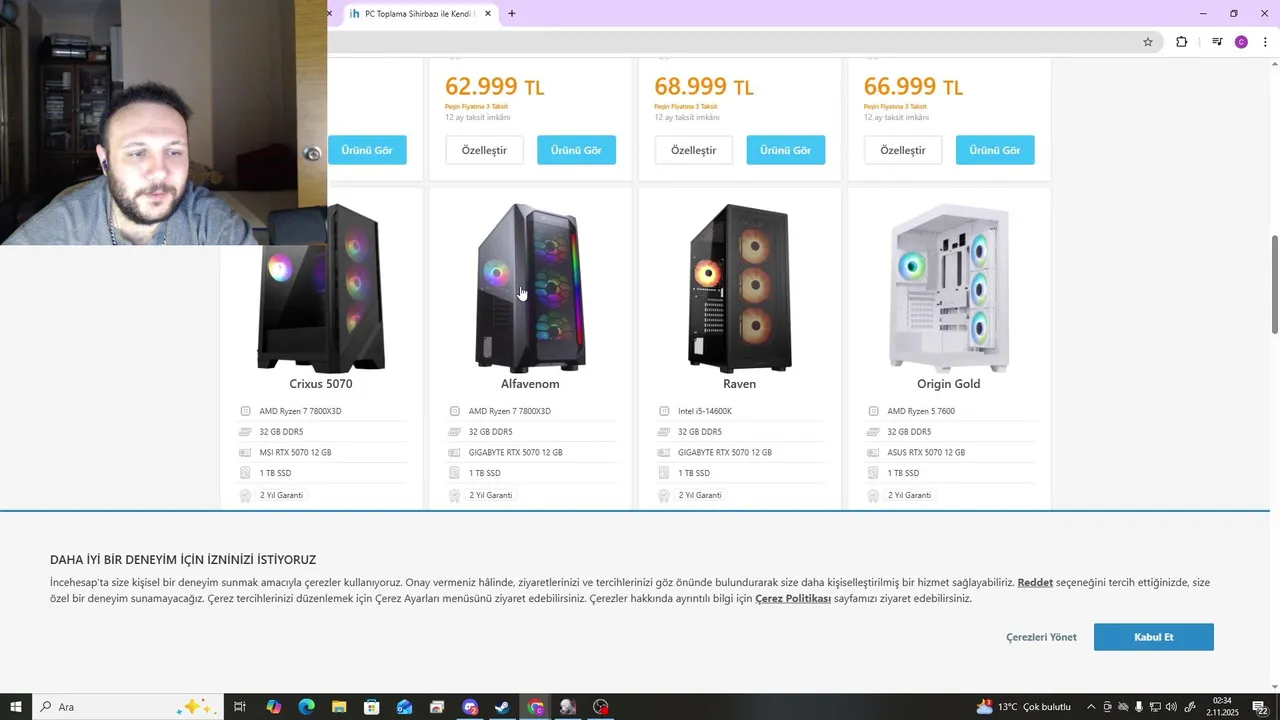Open the volume control in system tray
The width and height of the screenshot is (1280, 720).
point(1171,707)
